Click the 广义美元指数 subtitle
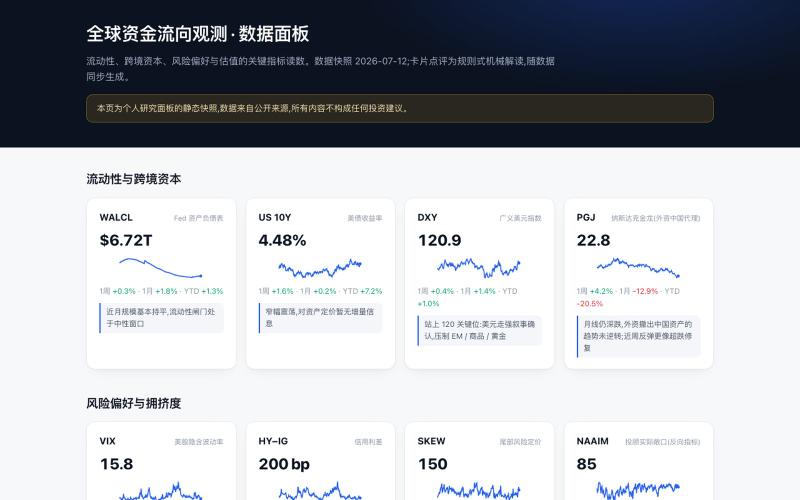The height and width of the screenshot is (500, 800). tap(520, 218)
